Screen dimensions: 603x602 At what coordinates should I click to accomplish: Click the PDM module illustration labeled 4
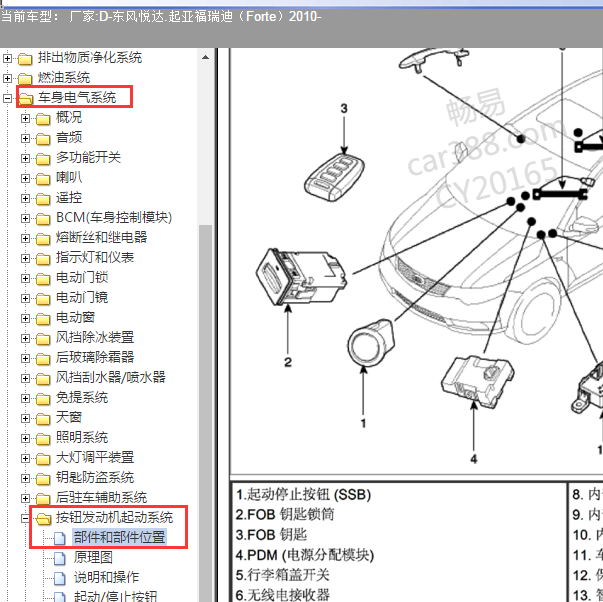click(x=478, y=380)
